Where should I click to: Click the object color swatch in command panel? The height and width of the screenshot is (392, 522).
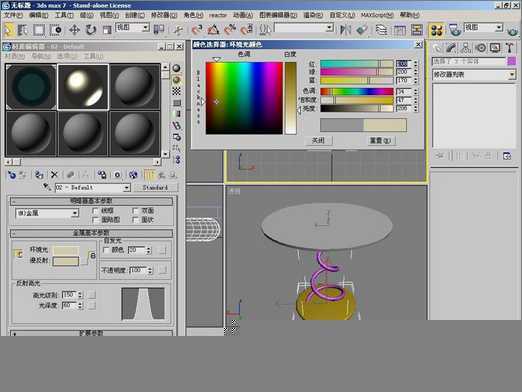click(x=511, y=61)
